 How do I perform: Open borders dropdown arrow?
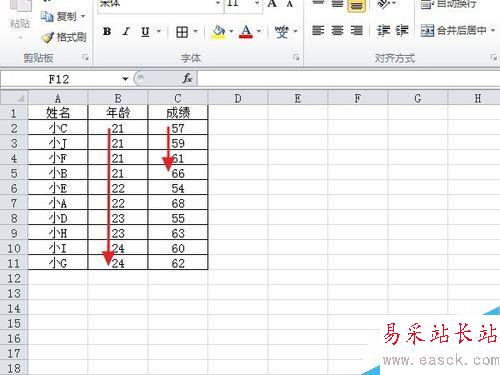click(196, 32)
